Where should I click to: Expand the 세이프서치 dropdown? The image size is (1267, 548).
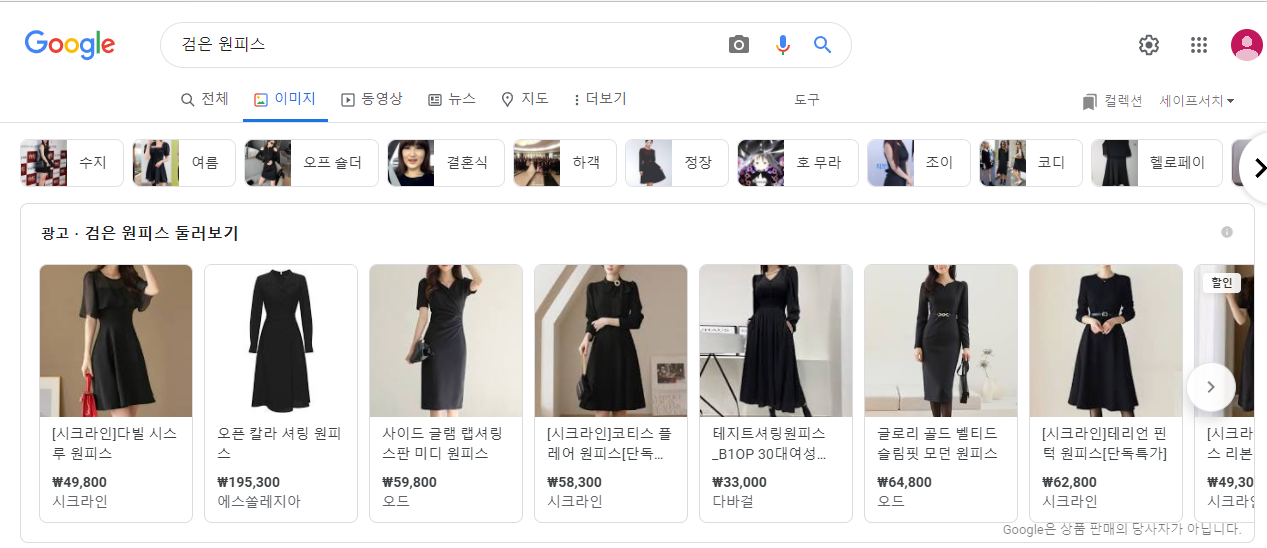(1197, 101)
